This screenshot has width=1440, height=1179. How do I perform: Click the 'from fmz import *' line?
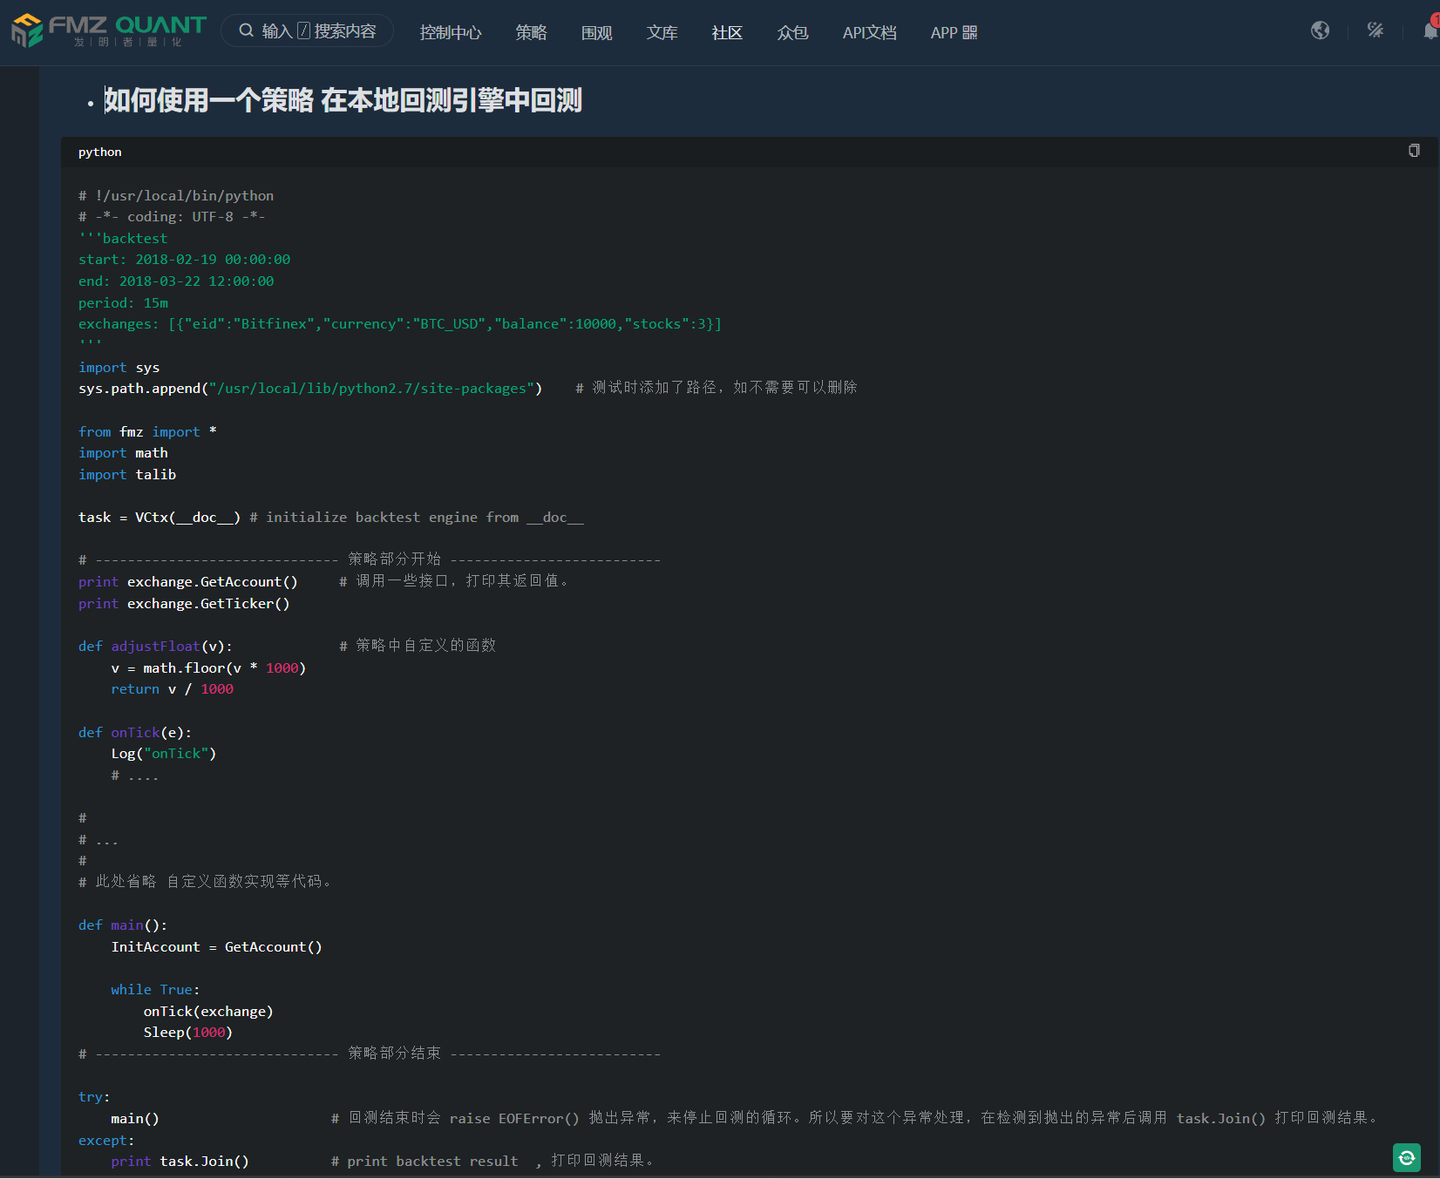[148, 432]
